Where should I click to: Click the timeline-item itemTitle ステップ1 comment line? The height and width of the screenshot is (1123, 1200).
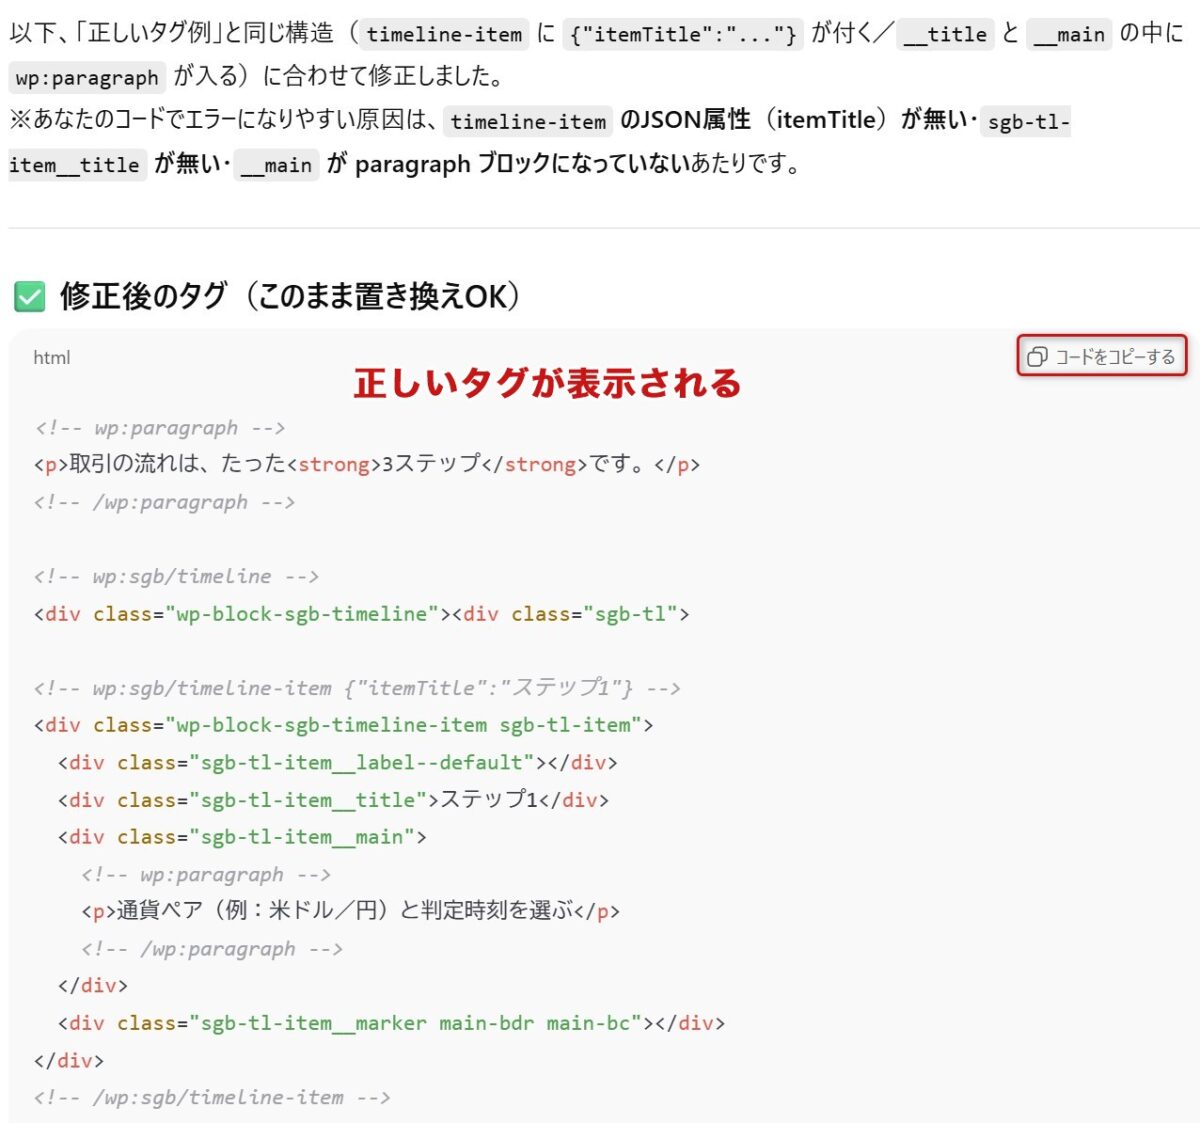[356, 688]
